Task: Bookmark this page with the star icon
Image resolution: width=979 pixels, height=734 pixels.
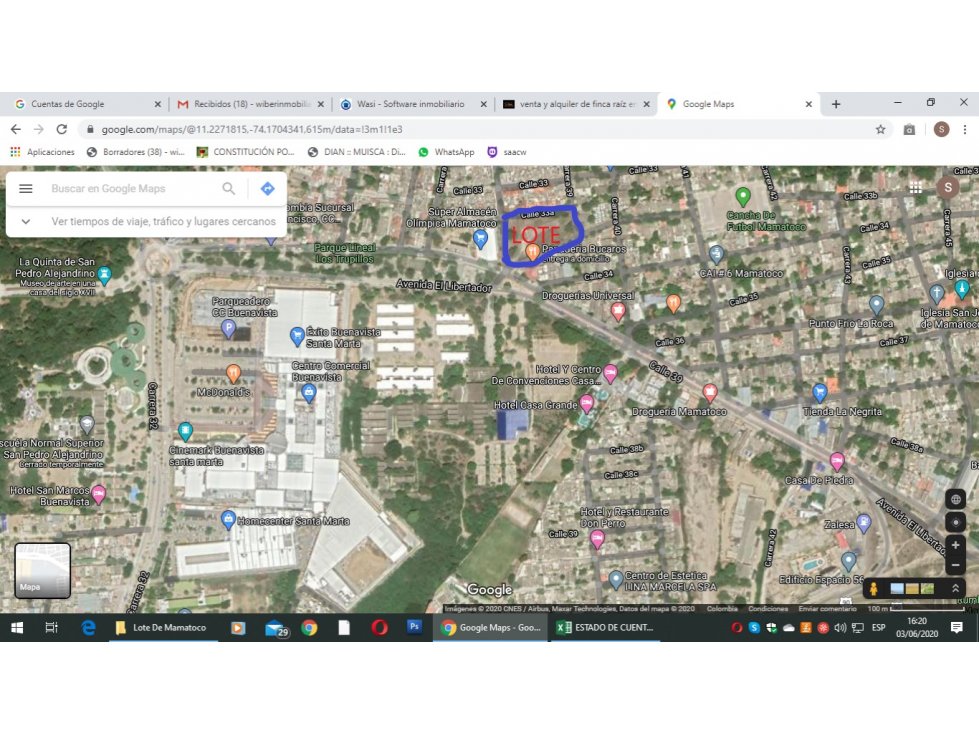Action: click(880, 129)
